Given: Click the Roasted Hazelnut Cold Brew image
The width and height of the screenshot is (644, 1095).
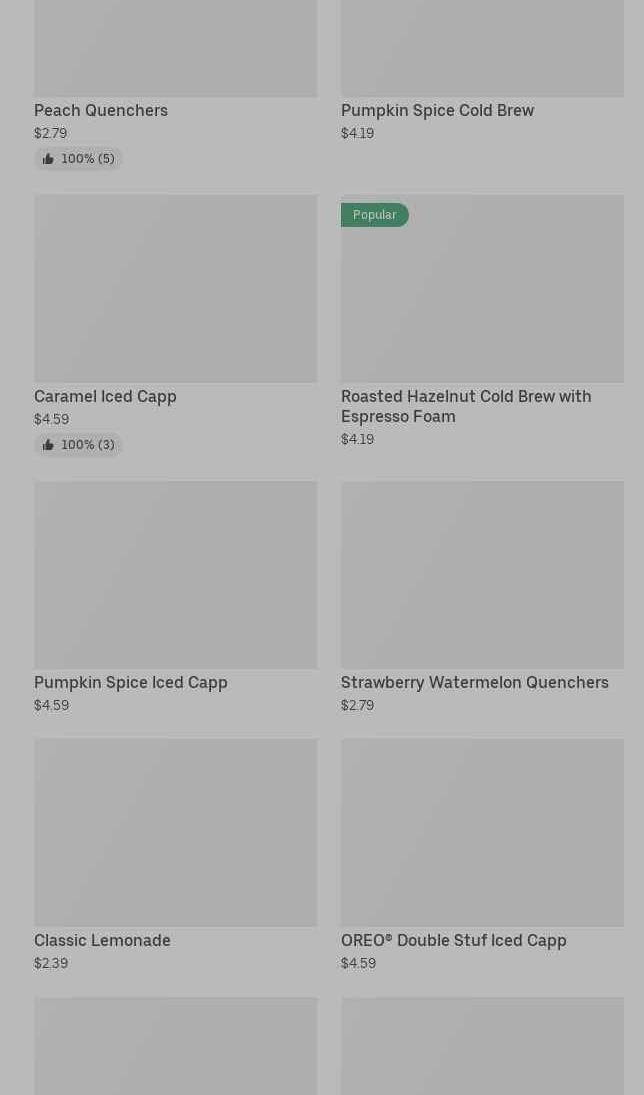Looking at the screenshot, I should point(482,300).
